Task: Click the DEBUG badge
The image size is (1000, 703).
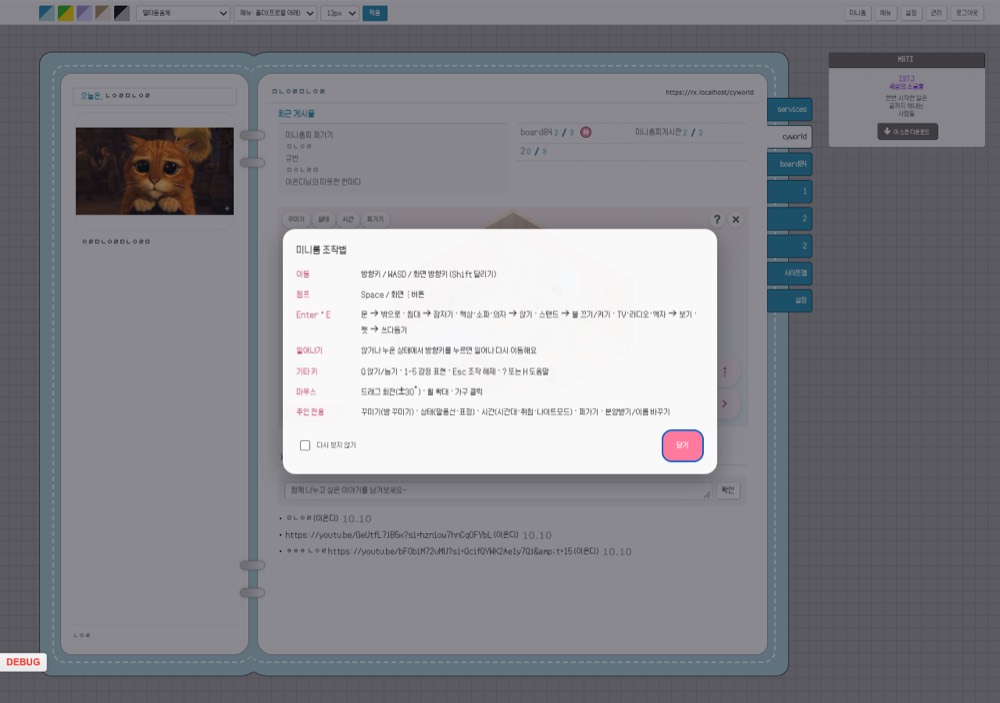Action: tap(23, 662)
